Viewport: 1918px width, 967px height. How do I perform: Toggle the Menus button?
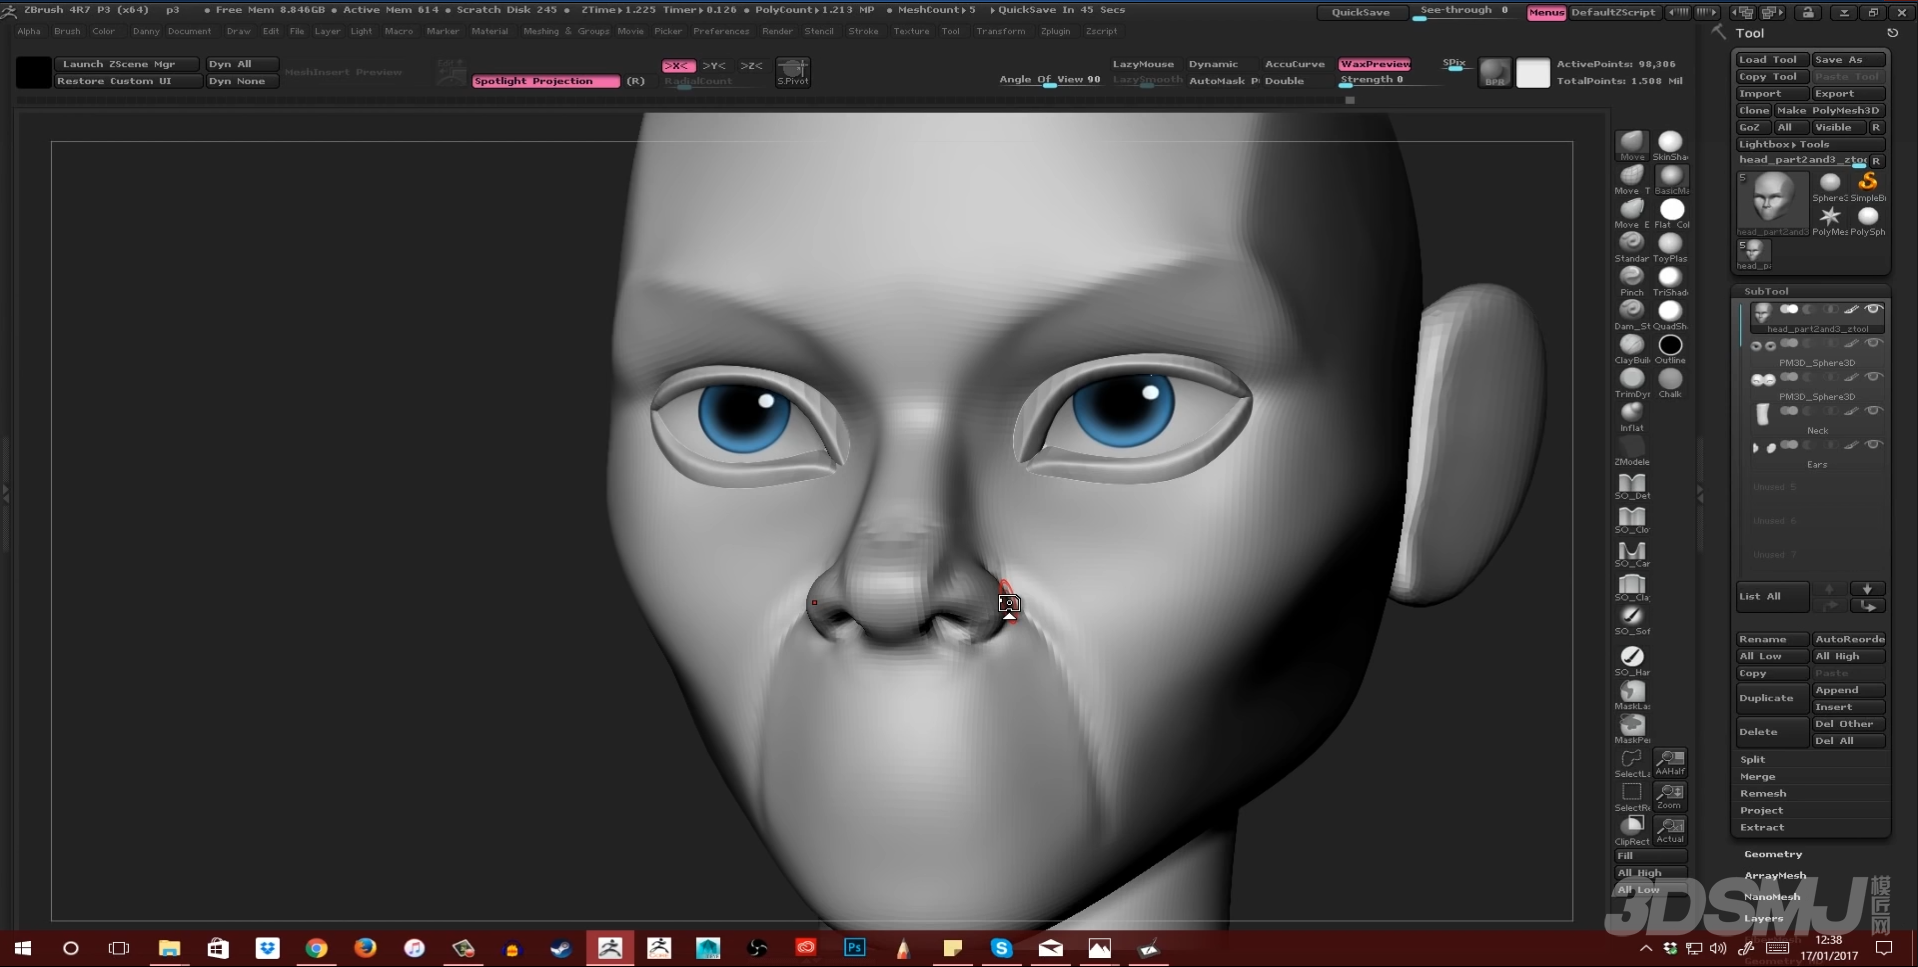[1546, 12]
